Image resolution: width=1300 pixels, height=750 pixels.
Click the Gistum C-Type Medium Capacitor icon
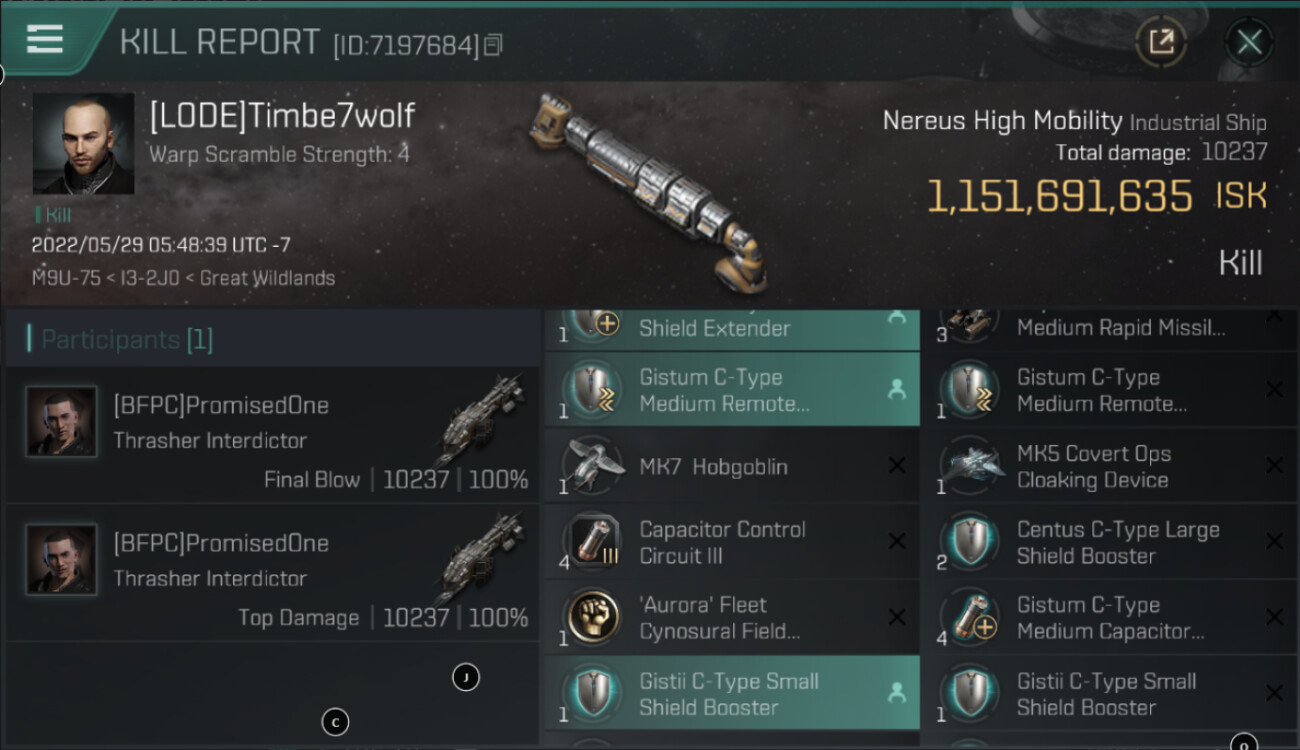[971, 618]
